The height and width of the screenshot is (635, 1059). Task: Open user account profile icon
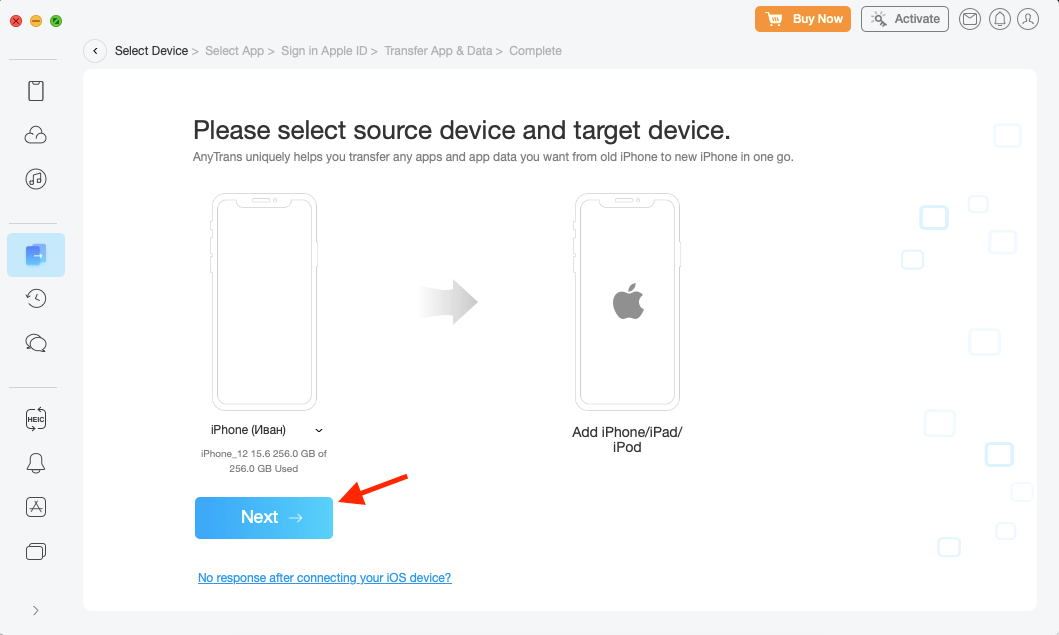(1027, 19)
